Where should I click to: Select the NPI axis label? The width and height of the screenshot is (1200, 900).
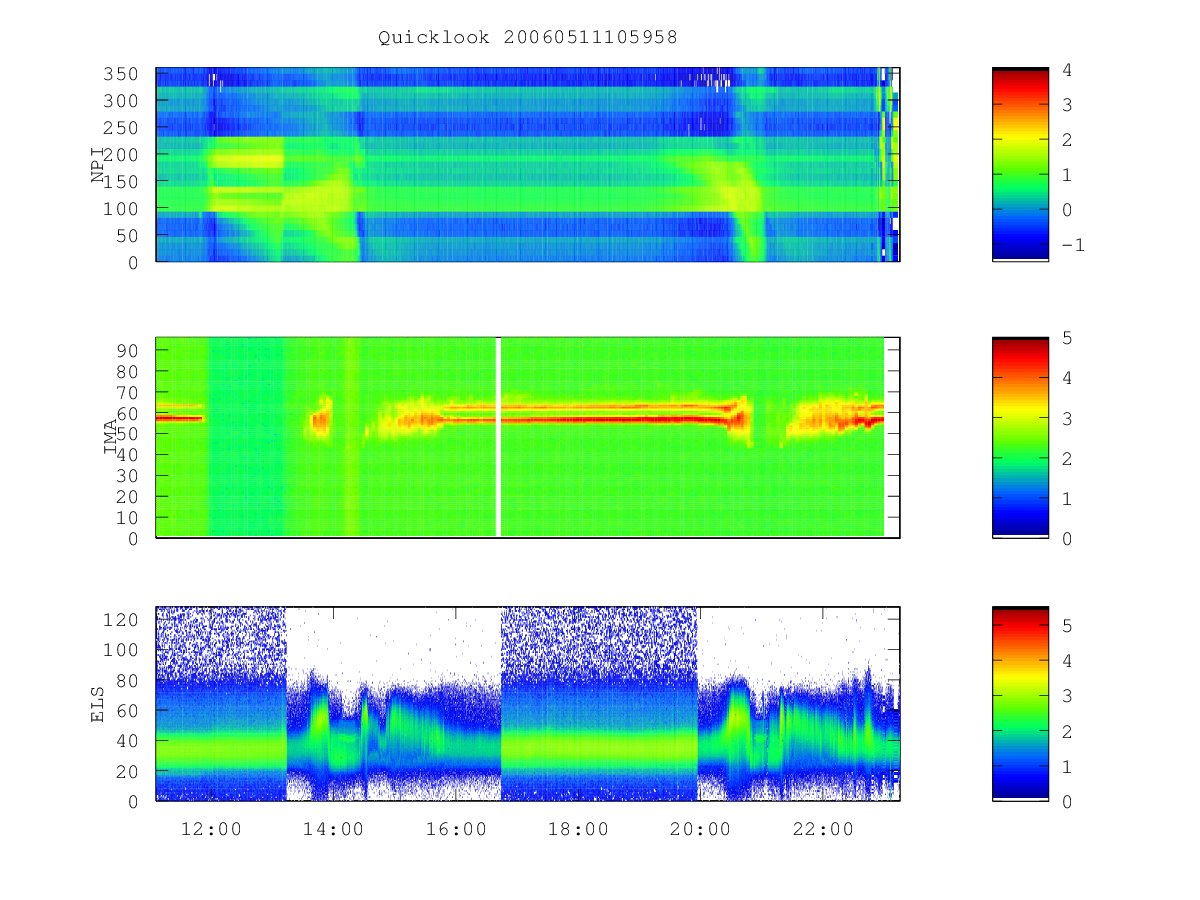click(98, 164)
